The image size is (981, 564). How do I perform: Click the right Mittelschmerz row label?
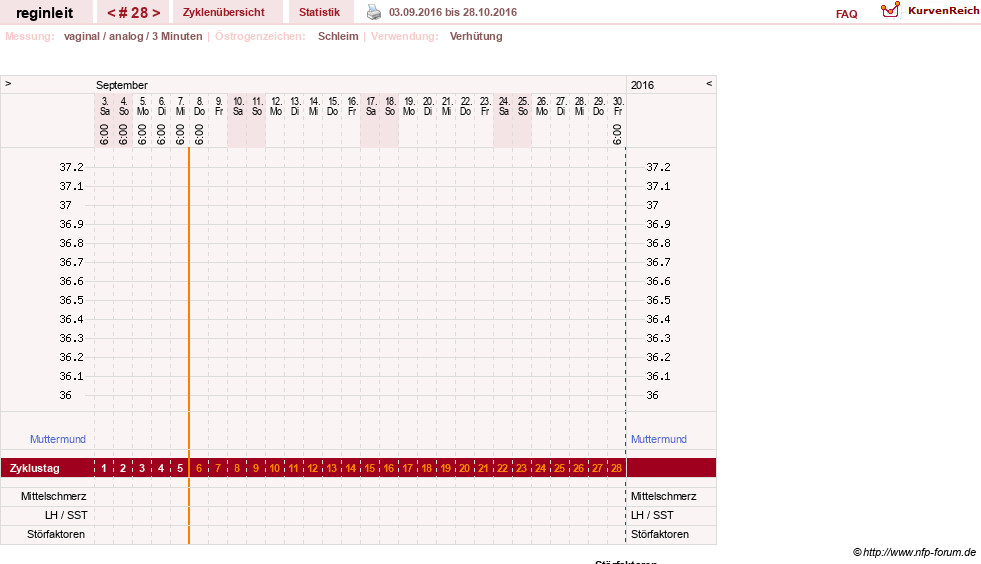coord(663,496)
